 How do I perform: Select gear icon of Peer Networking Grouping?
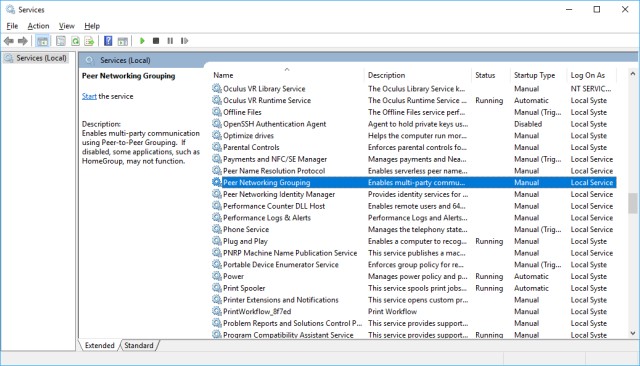point(217,182)
